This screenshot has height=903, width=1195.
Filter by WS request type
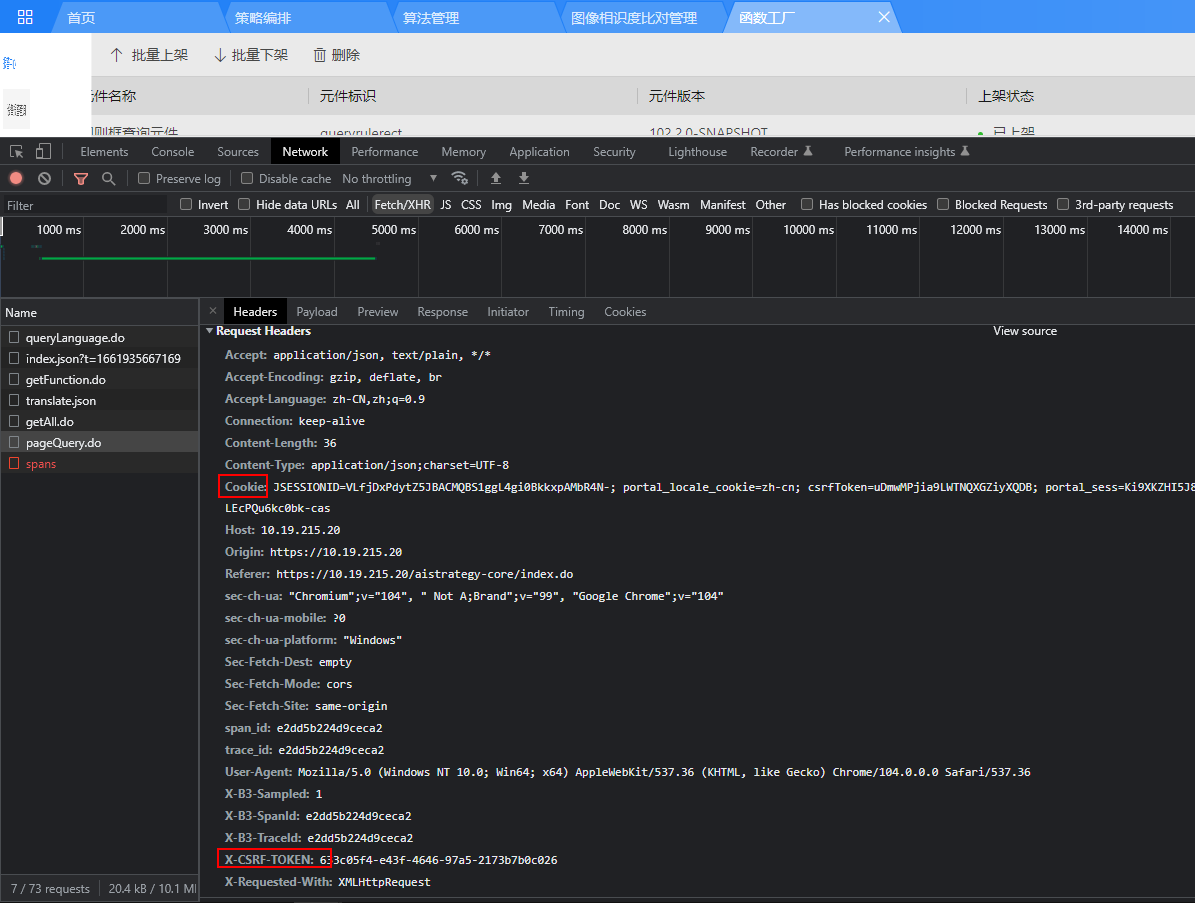[x=639, y=204]
